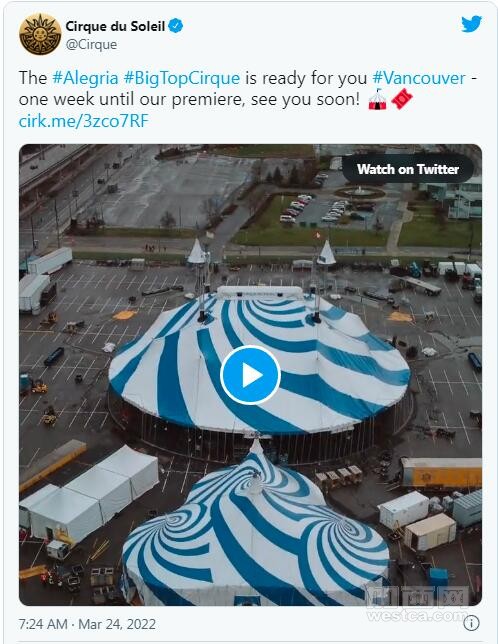Open the #Alegria hashtag

[85, 78]
